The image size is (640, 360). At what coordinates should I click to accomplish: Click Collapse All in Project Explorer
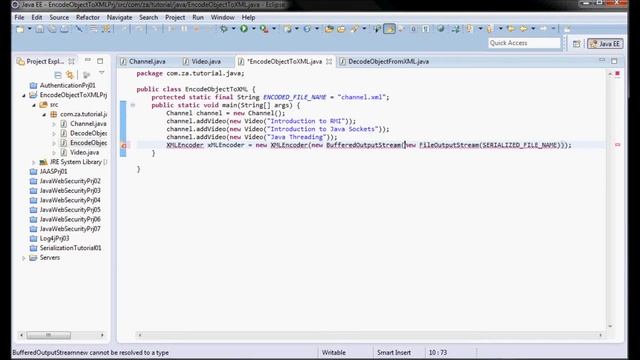click(58, 75)
